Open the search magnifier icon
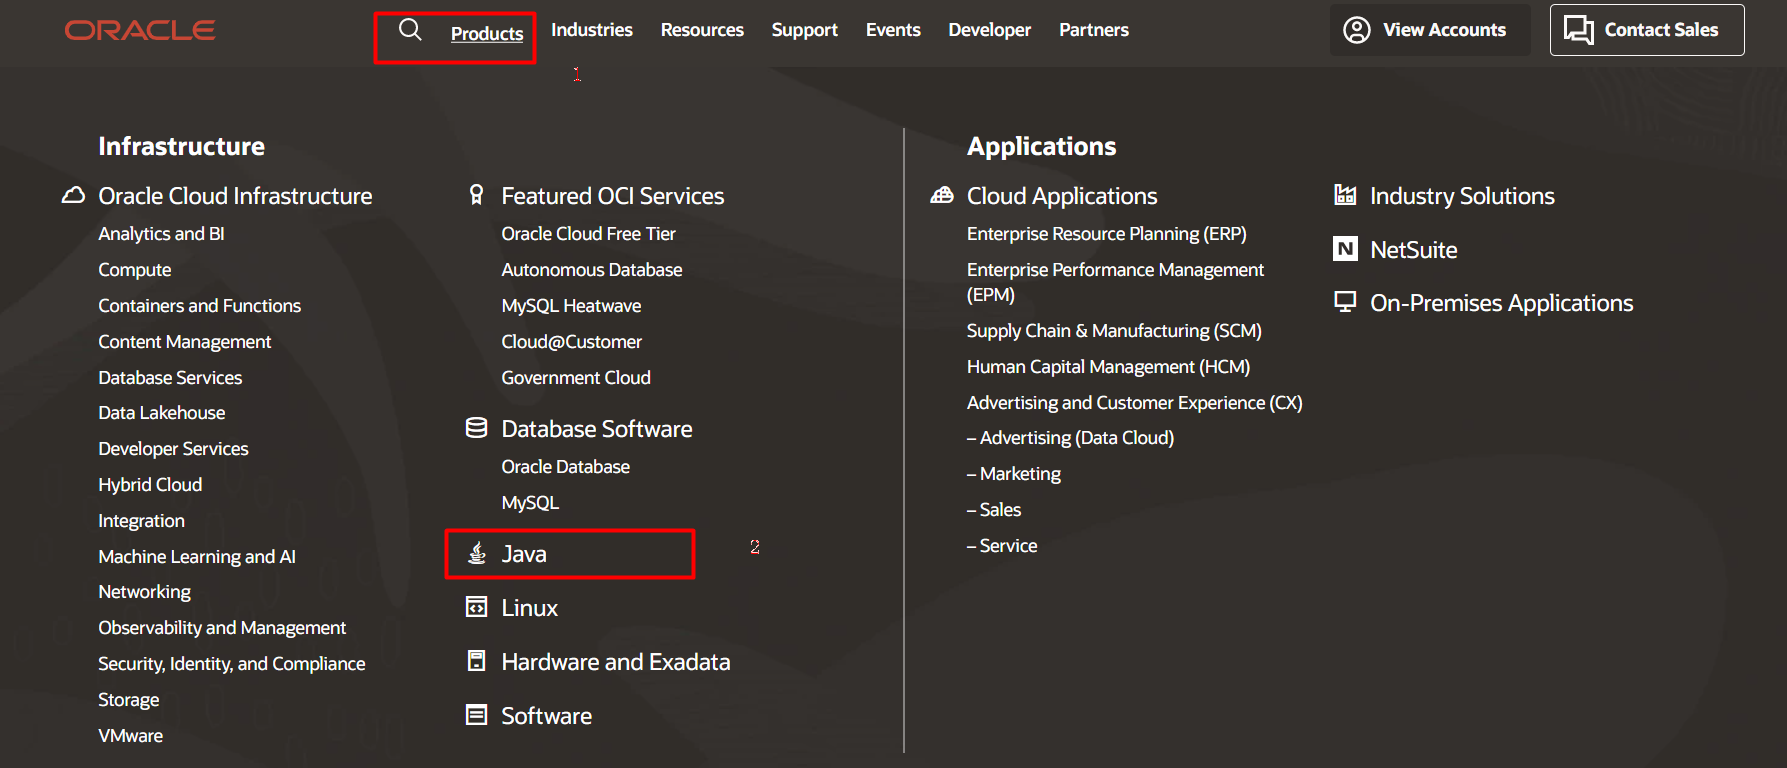Viewport: 1787px width, 768px height. (x=410, y=30)
